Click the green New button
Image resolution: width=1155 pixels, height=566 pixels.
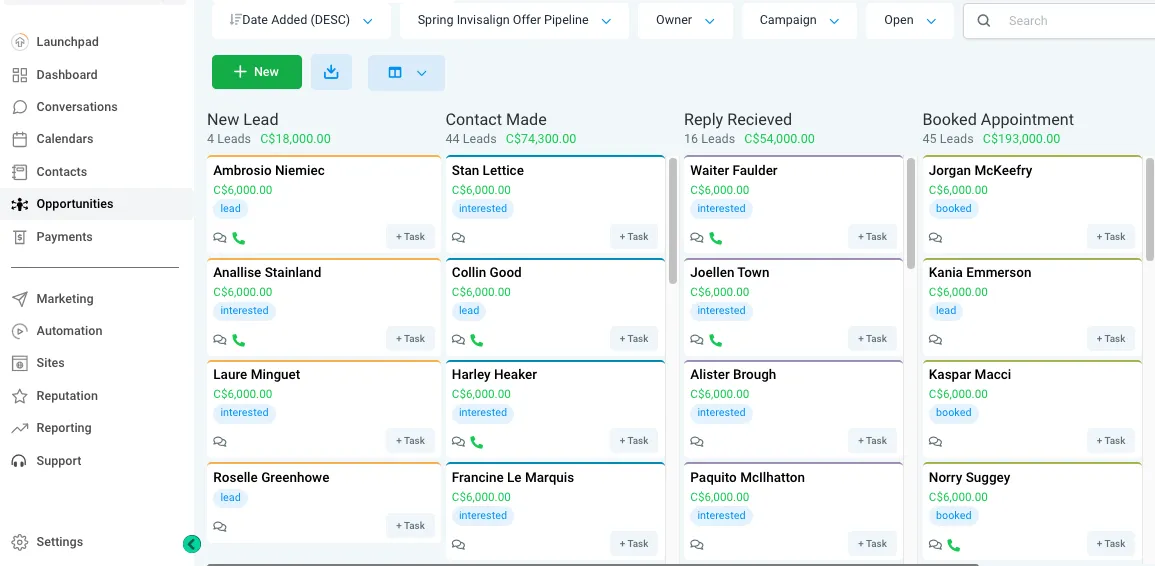[x=257, y=72]
